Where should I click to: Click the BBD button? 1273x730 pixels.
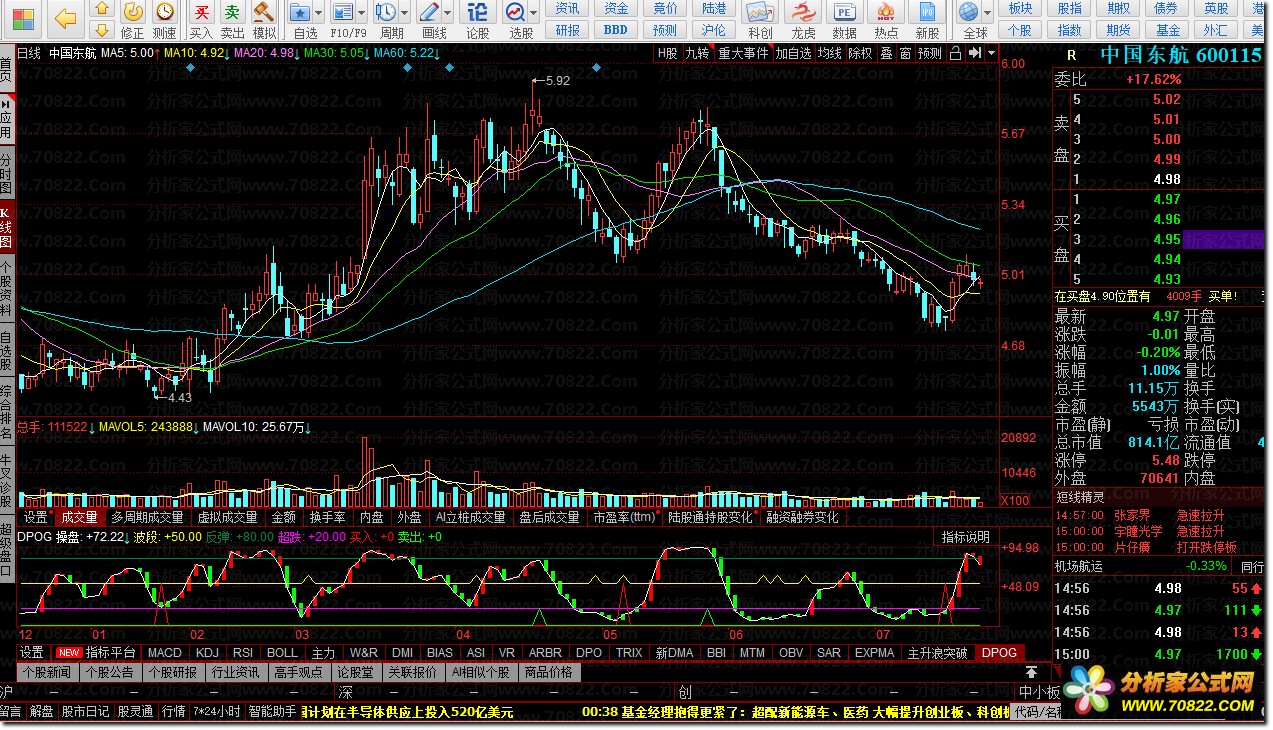pyautogui.click(x=617, y=30)
